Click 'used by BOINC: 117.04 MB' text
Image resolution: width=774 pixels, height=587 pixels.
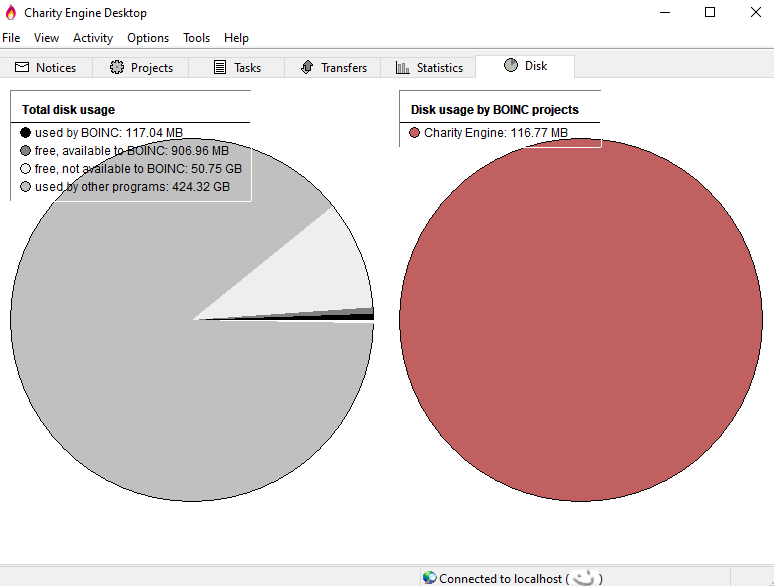pyautogui.click(x=109, y=133)
